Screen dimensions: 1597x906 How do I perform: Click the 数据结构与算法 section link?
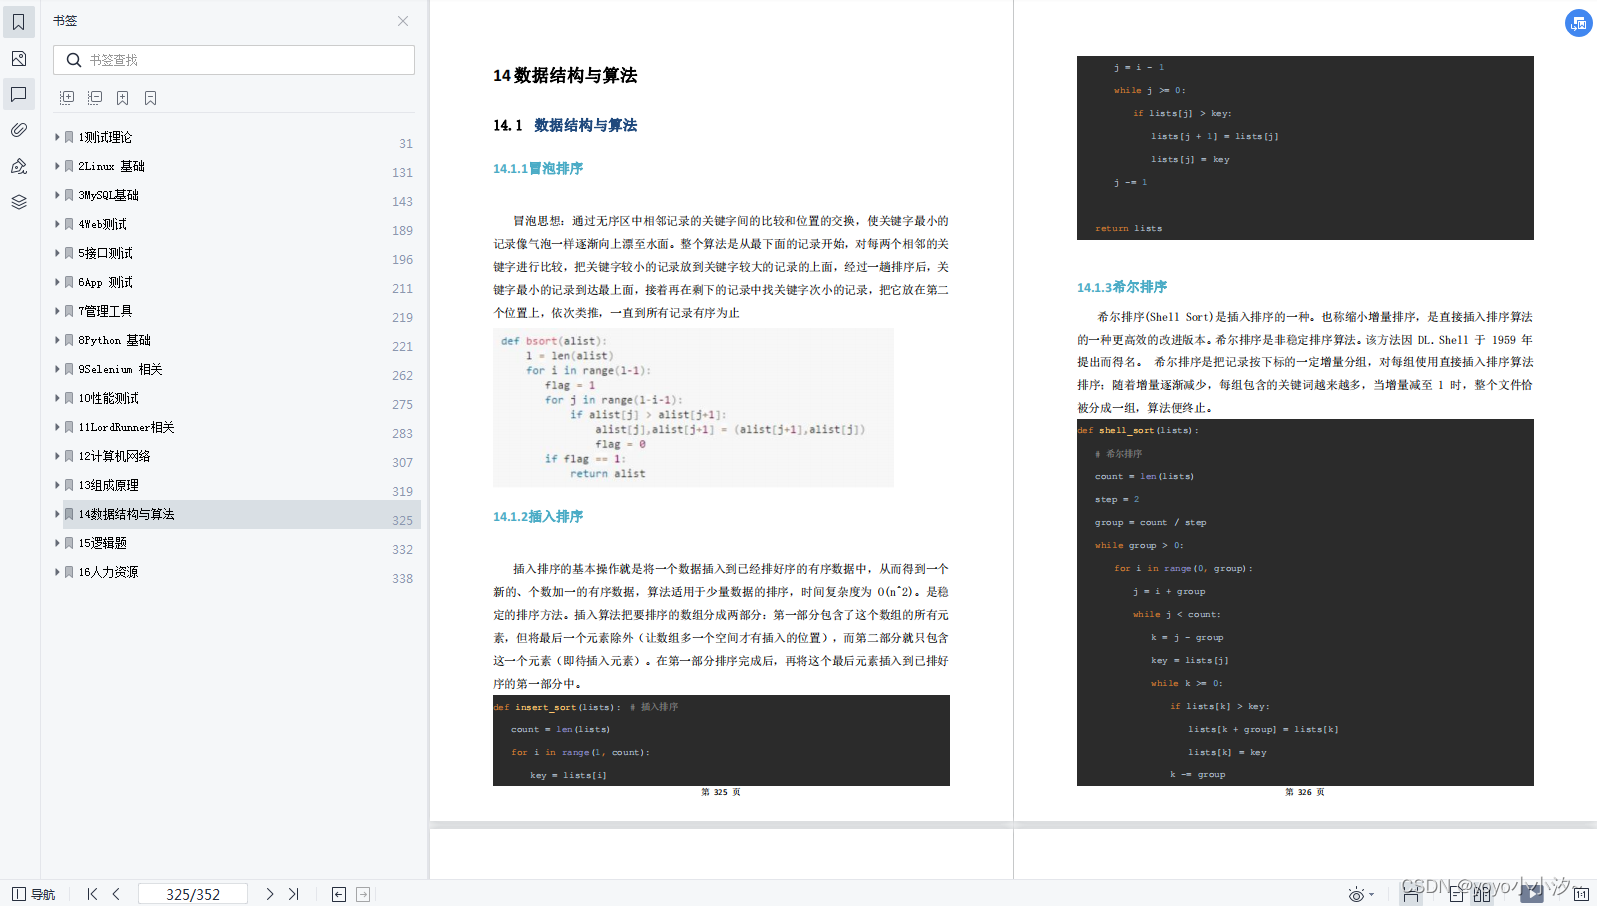pyautogui.click(x=586, y=125)
